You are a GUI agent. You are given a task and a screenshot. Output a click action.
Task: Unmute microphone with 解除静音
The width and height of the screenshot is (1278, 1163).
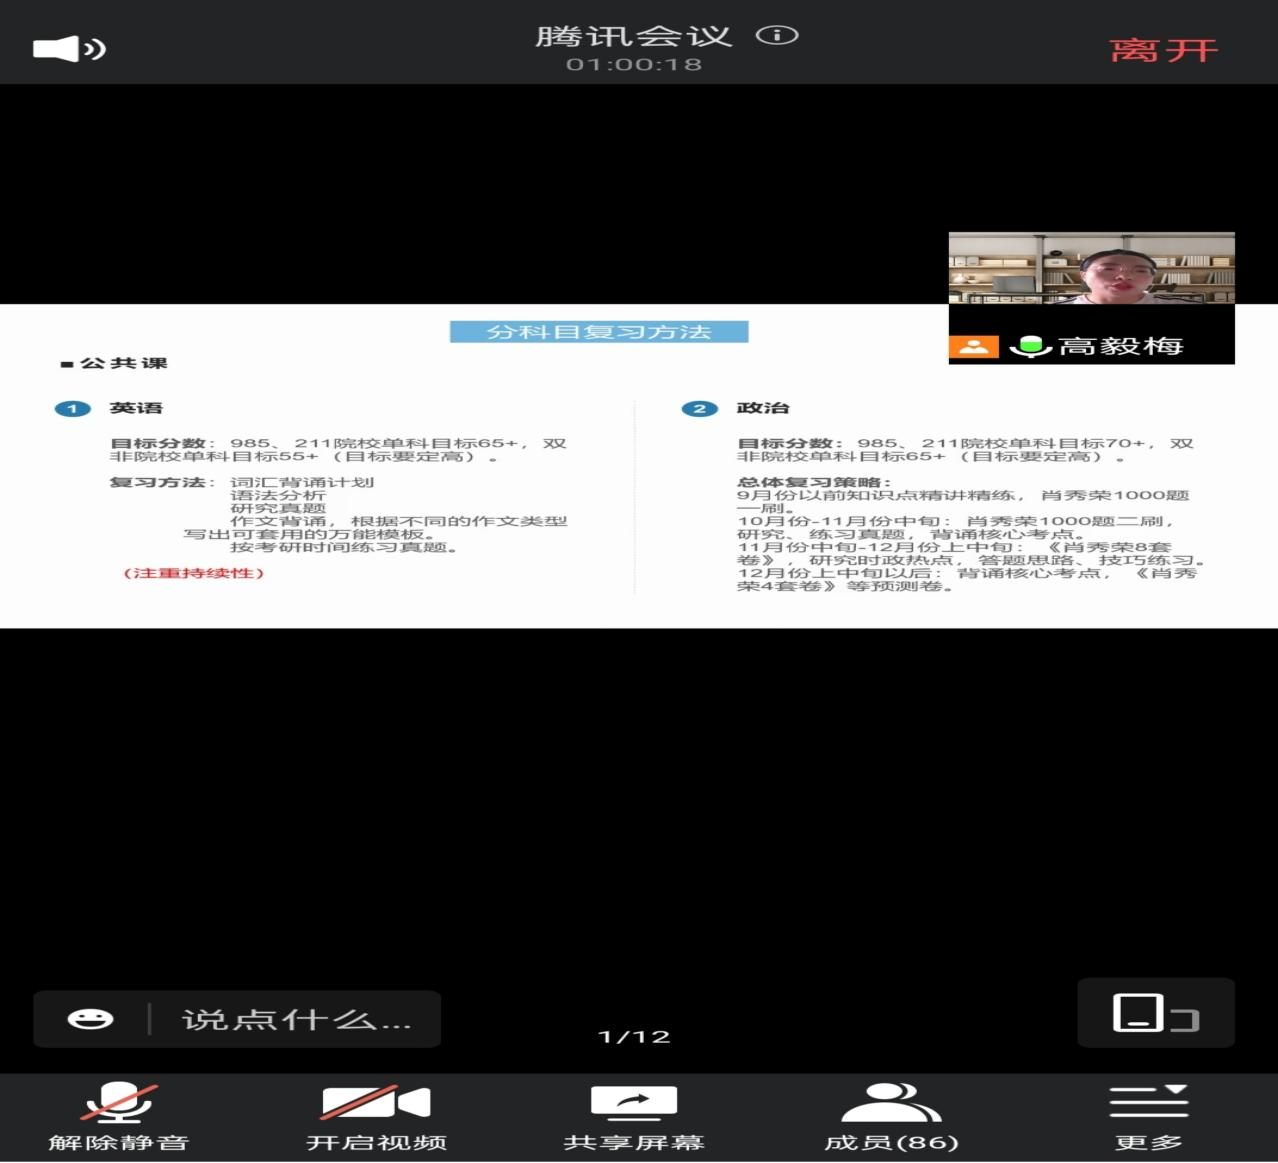(x=119, y=1117)
